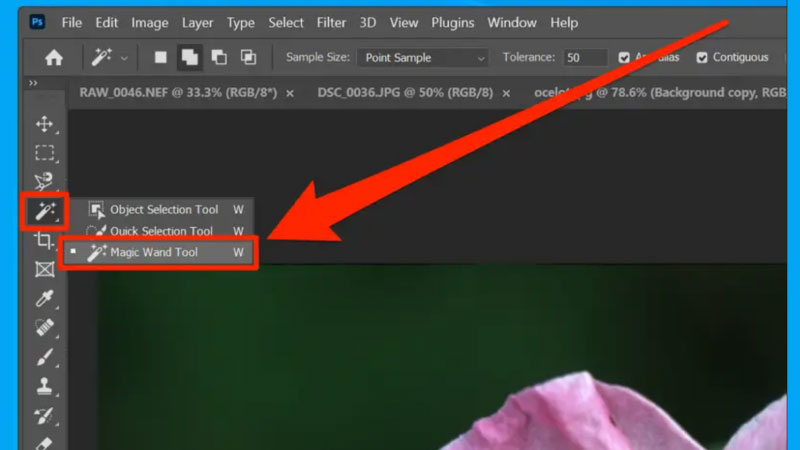The width and height of the screenshot is (800, 450).
Task: Close the DSC_0036.JPG tab
Action: 506,93
